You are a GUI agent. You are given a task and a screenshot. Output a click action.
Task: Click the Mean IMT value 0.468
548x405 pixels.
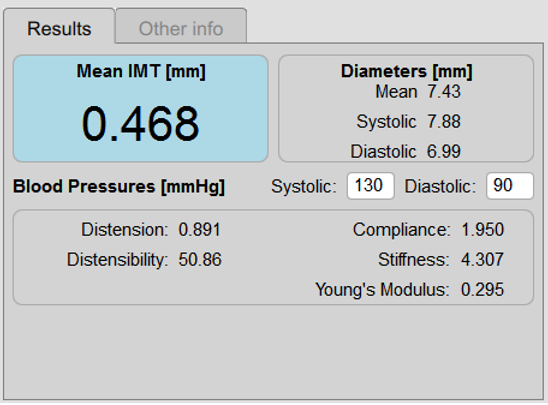point(140,124)
